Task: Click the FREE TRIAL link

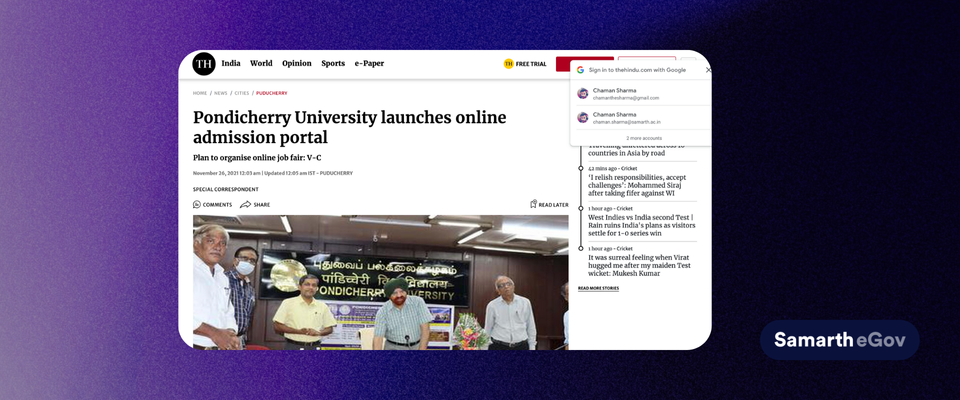Action: tap(531, 64)
